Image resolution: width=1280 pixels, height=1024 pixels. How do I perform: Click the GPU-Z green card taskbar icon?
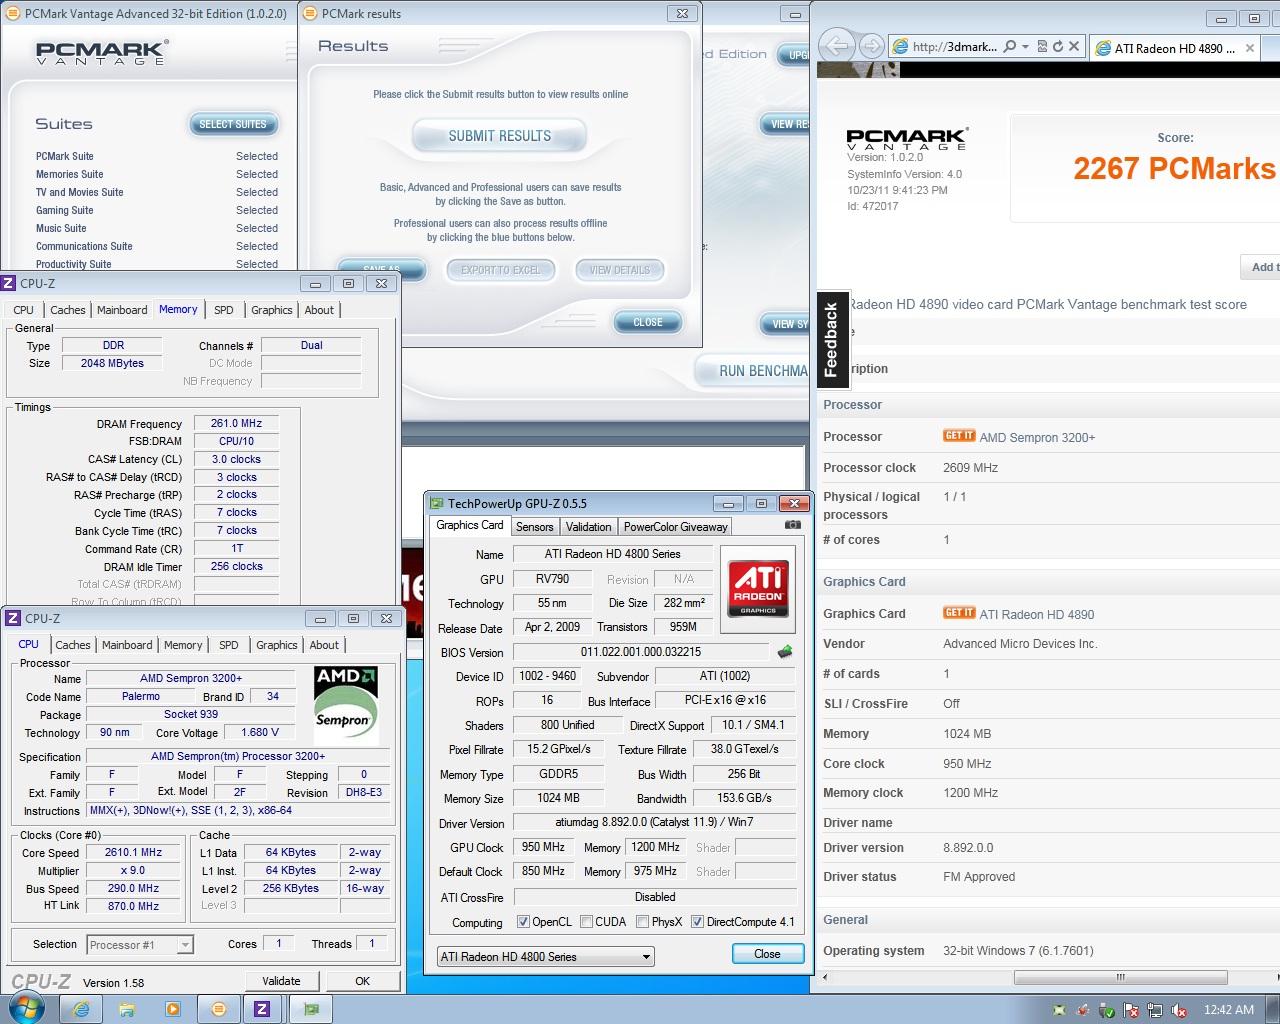click(311, 1008)
